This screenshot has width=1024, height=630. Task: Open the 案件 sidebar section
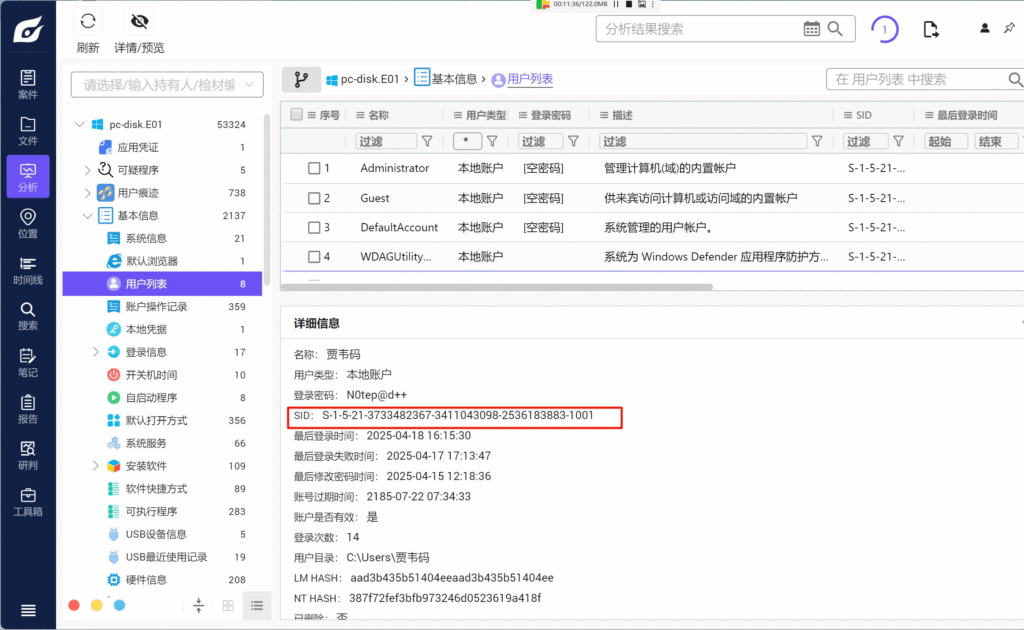pos(28,84)
